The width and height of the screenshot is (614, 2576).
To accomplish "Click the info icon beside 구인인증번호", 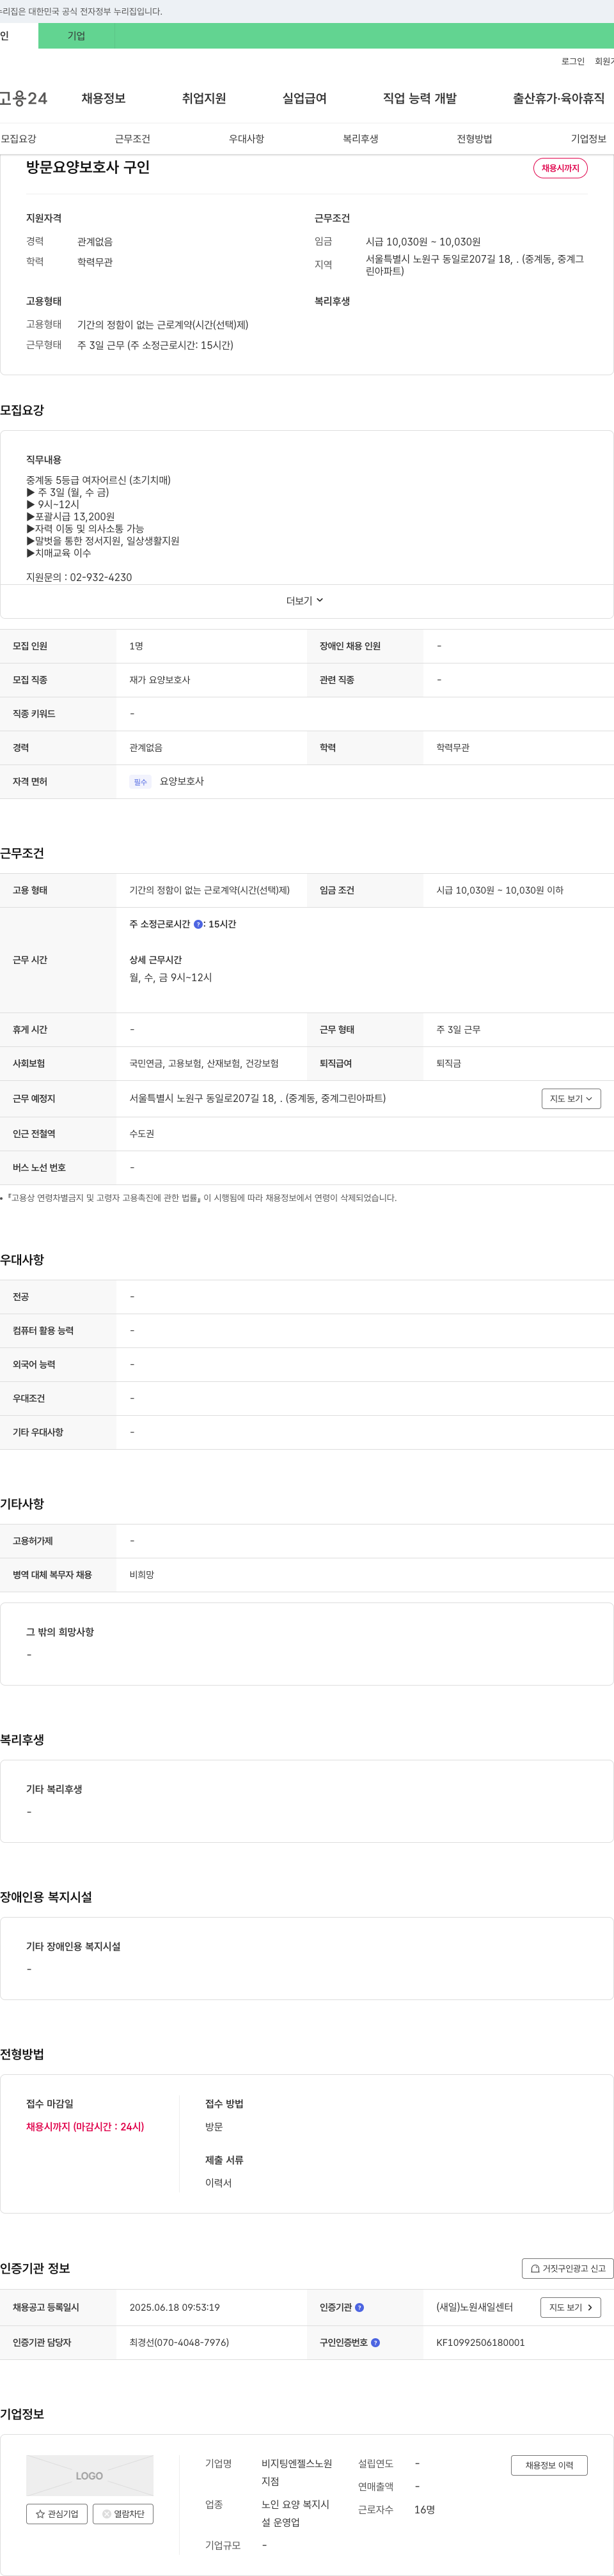I will click(376, 2342).
